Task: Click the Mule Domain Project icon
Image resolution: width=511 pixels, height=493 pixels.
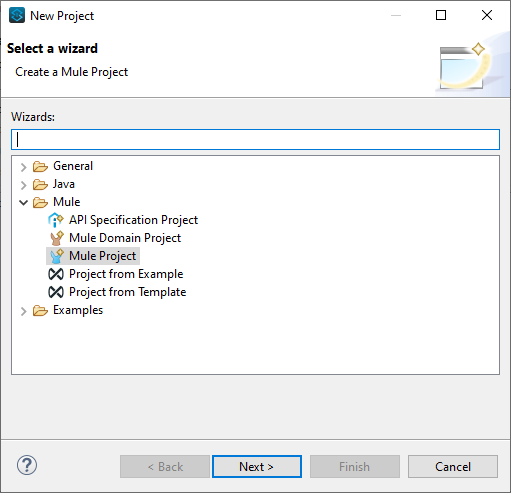Action: (56, 238)
